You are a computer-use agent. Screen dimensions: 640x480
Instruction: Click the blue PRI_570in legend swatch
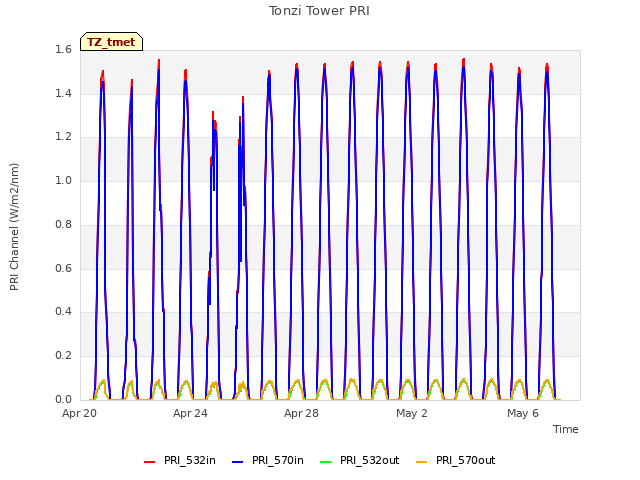[238, 462]
